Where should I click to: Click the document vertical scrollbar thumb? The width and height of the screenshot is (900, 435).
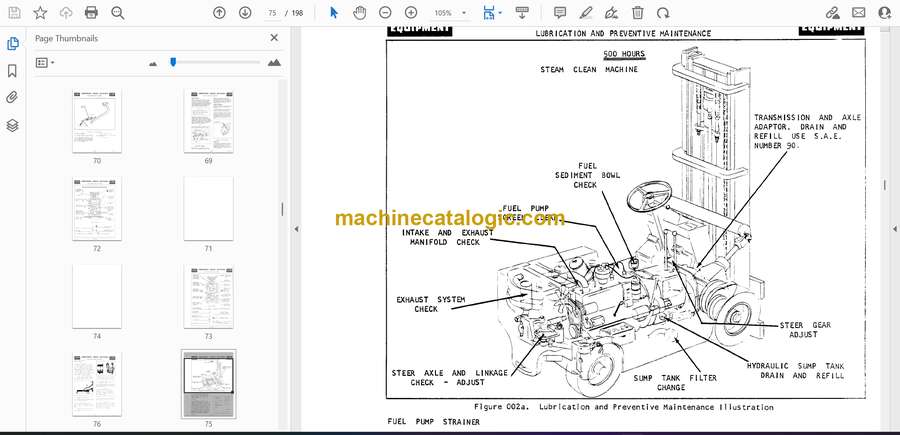tap(885, 185)
